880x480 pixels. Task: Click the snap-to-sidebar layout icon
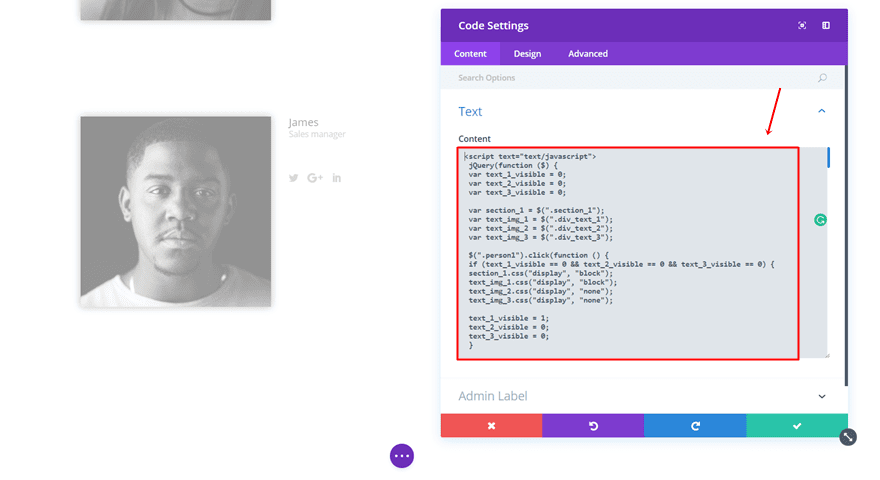click(x=826, y=25)
